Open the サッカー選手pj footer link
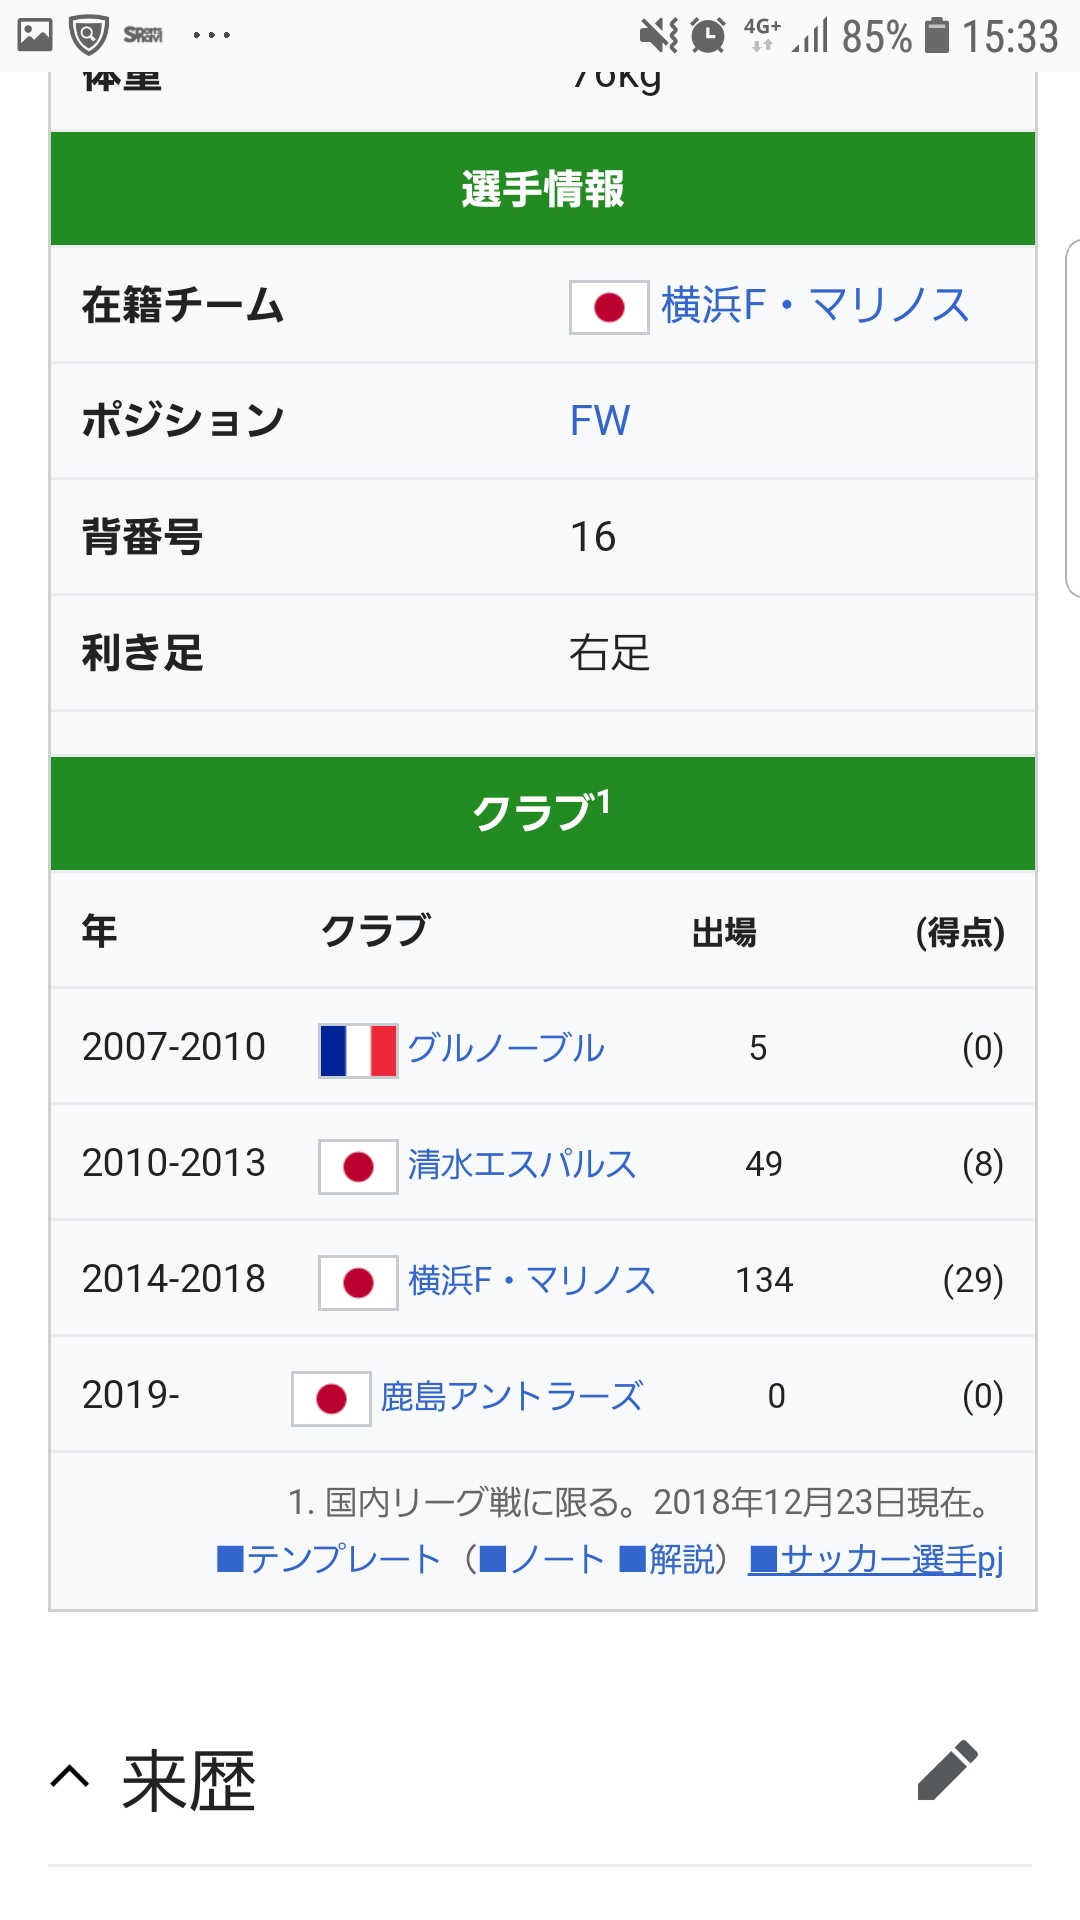This screenshot has width=1080, height=1920. click(876, 1559)
